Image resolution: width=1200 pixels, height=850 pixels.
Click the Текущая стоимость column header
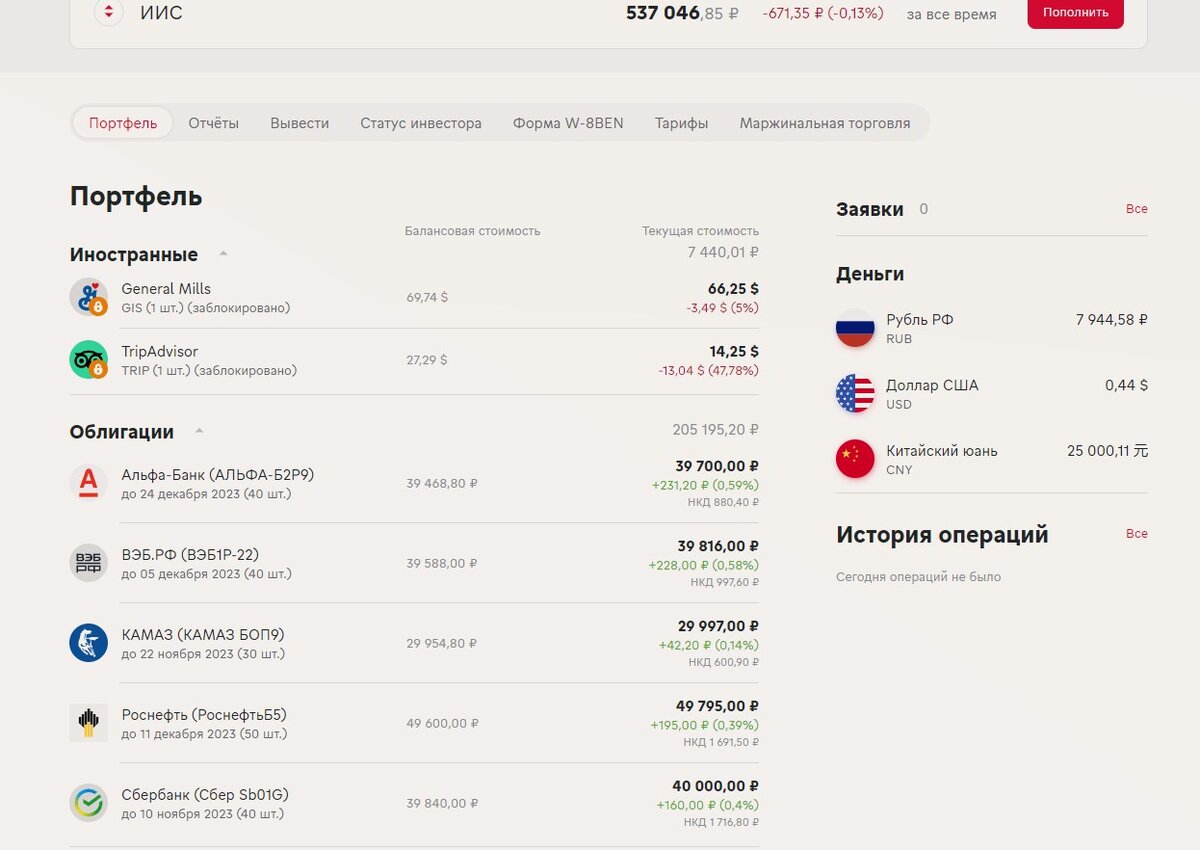click(700, 231)
